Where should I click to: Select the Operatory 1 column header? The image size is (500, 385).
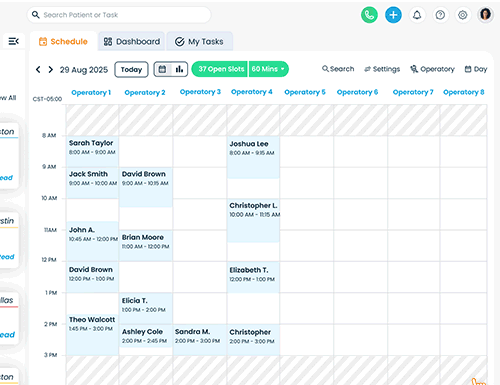pyautogui.click(x=91, y=92)
